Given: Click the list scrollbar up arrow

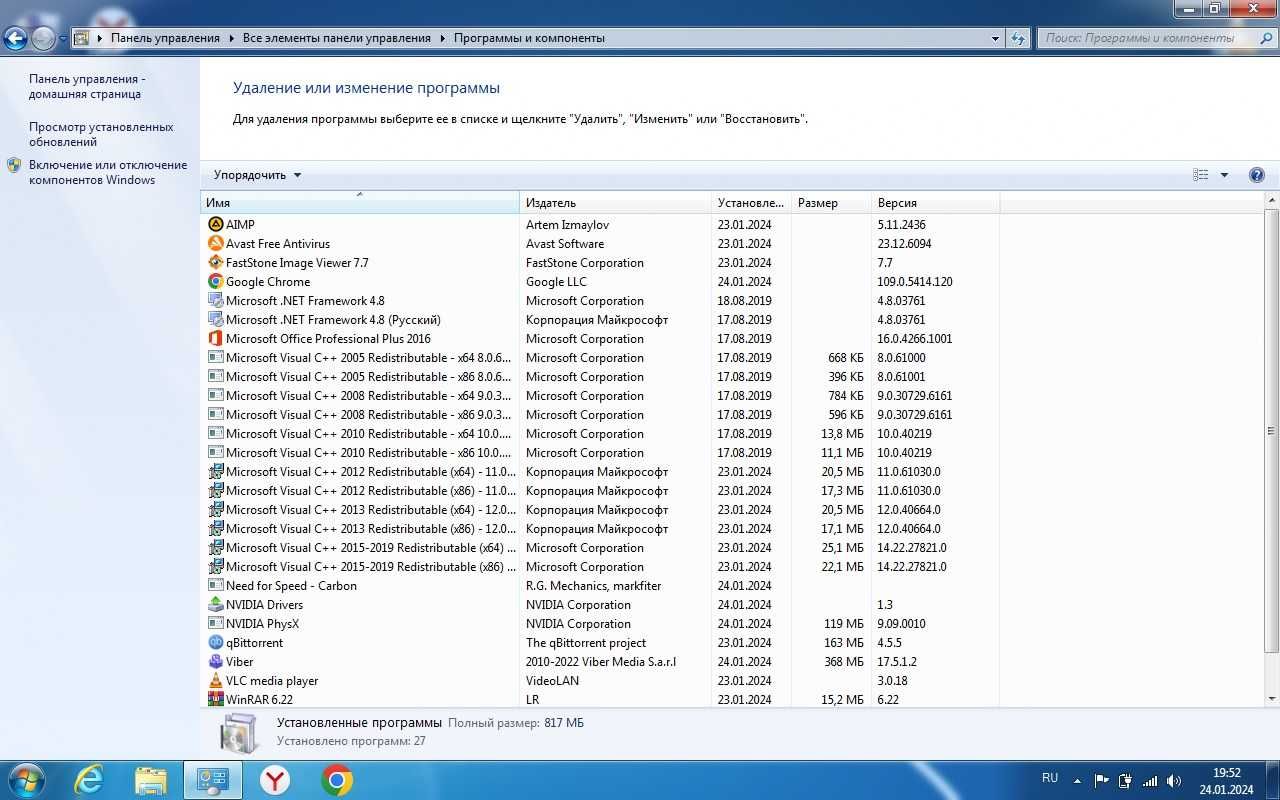Looking at the screenshot, I should (1272, 202).
